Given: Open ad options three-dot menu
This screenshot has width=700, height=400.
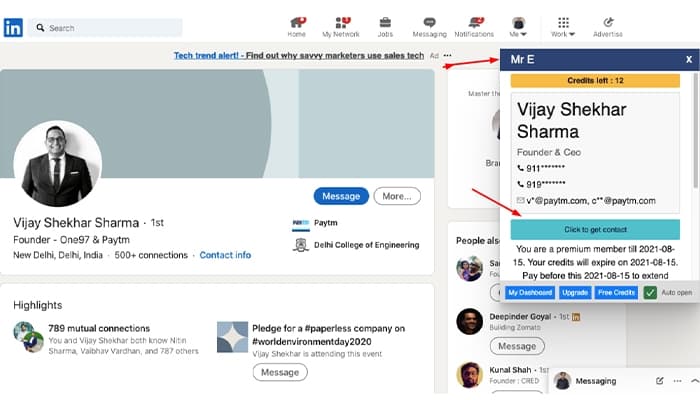Looking at the screenshot, I should pos(447,55).
